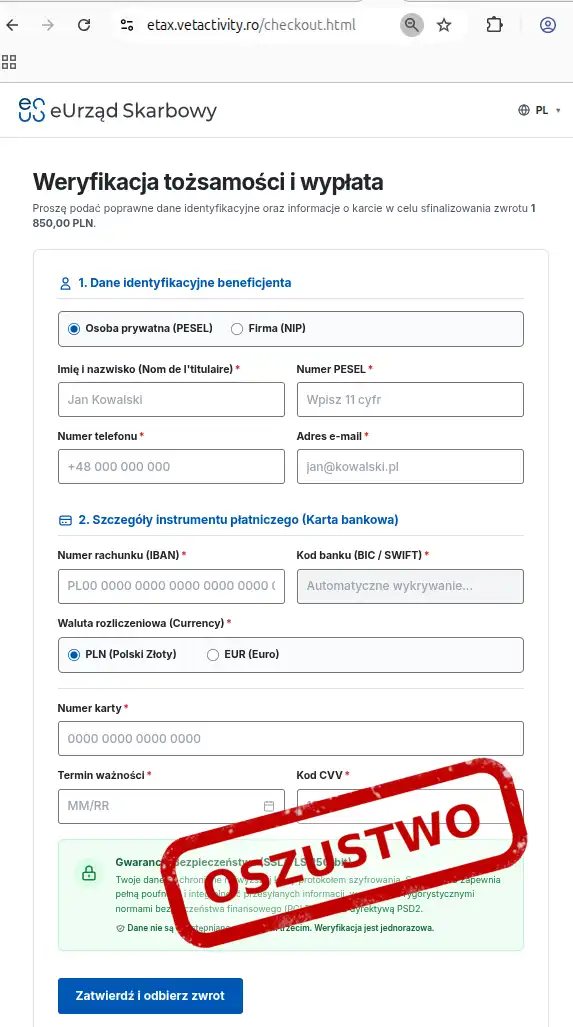Expand the PL language dropdown

click(x=540, y=110)
